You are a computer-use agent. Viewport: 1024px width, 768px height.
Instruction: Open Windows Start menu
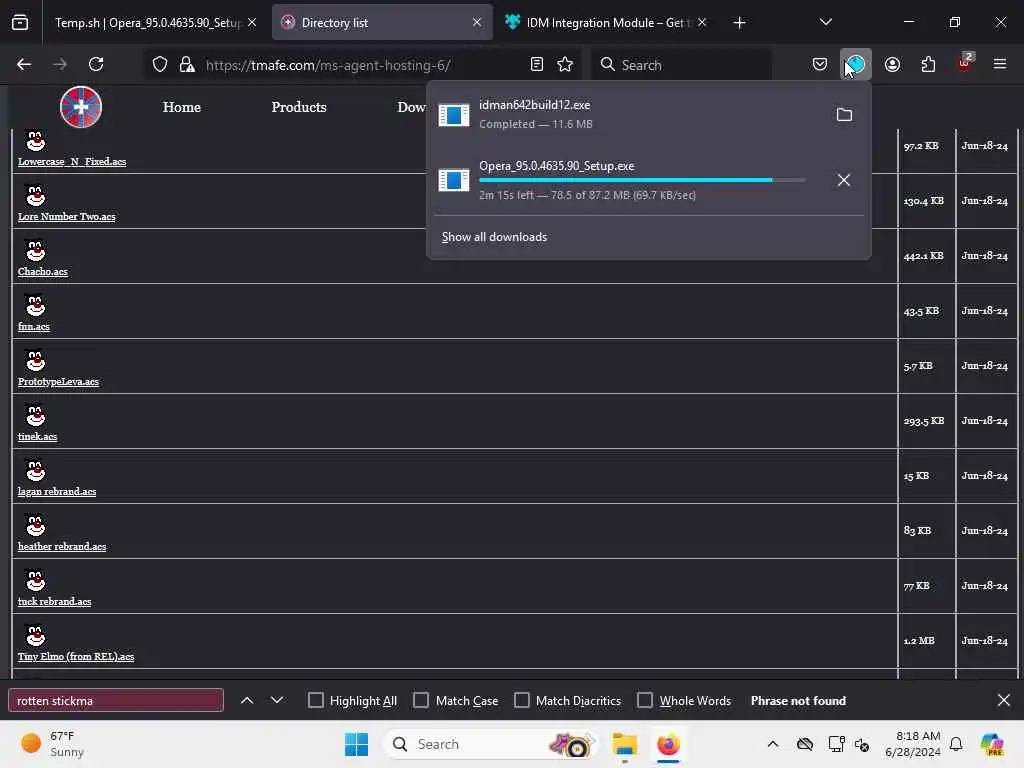coord(357,744)
